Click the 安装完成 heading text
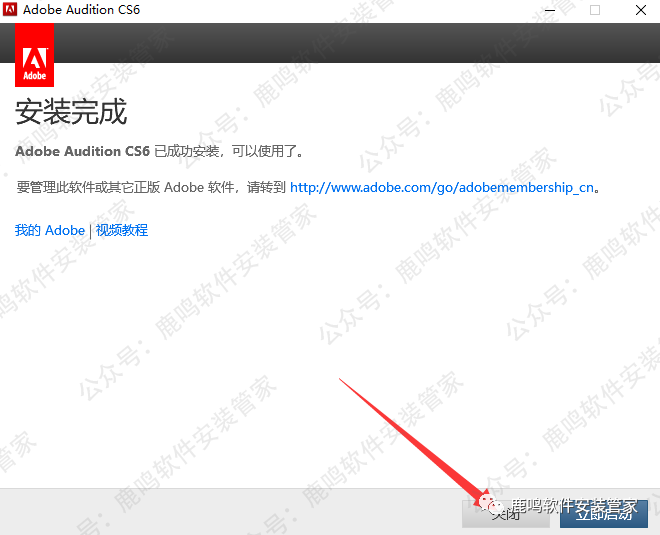The image size is (660, 535). [71, 112]
